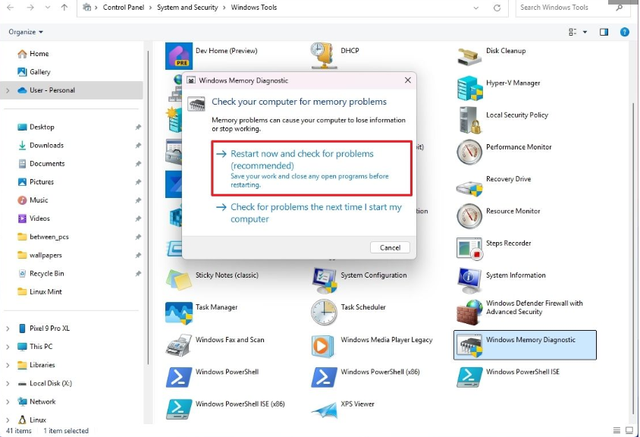
Task: Open Music in the navigation pane
Action: (x=38, y=200)
